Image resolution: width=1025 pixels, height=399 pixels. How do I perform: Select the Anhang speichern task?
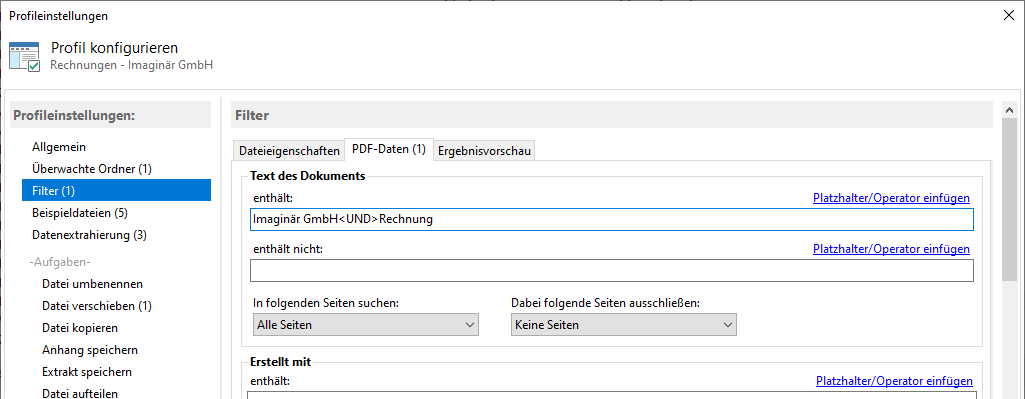pyautogui.click(x=90, y=350)
